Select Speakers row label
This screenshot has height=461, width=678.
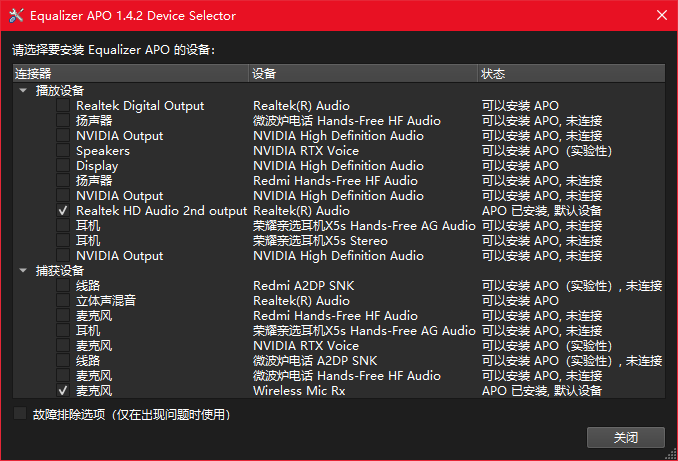point(103,151)
